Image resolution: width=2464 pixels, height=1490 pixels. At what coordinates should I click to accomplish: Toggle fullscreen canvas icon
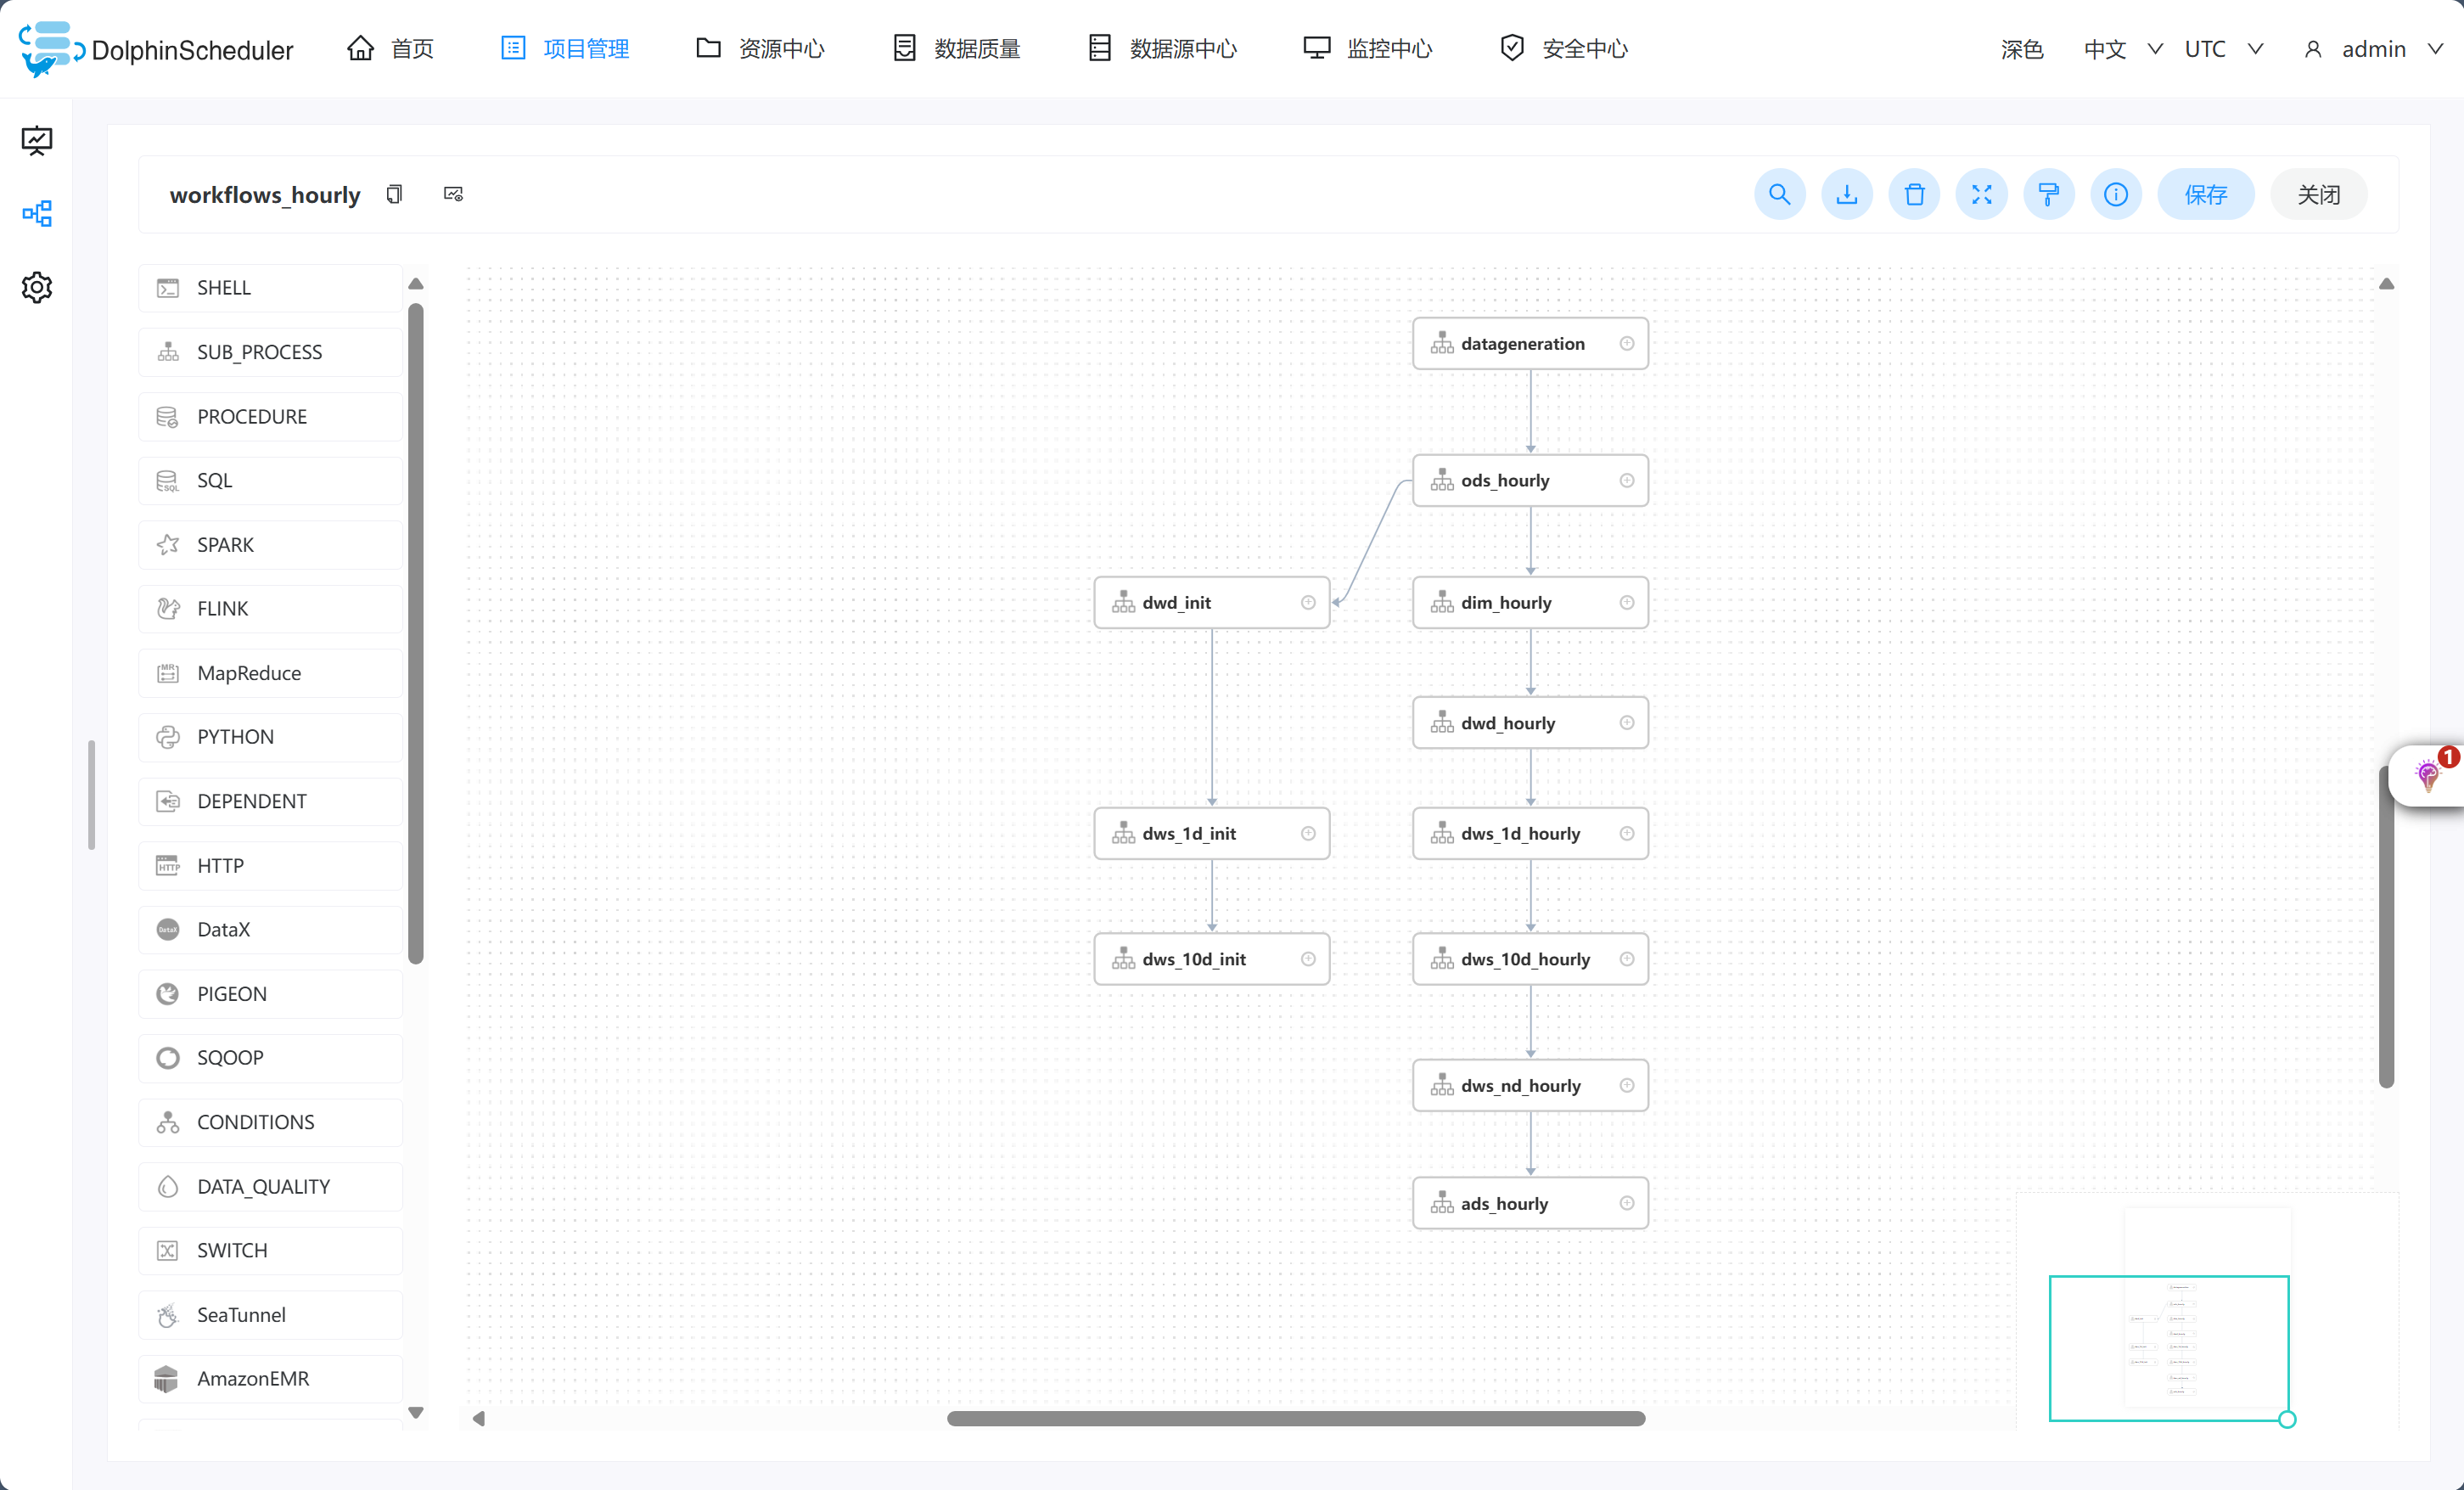pos(1981,194)
